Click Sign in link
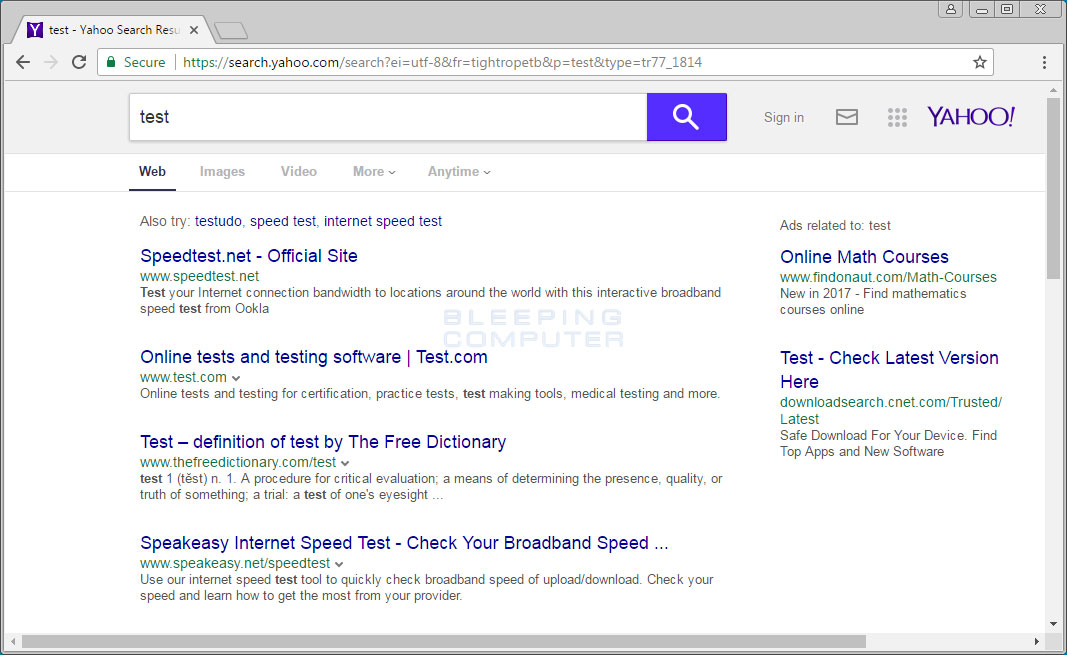The height and width of the screenshot is (655, 1067). (x=783, y=117)
